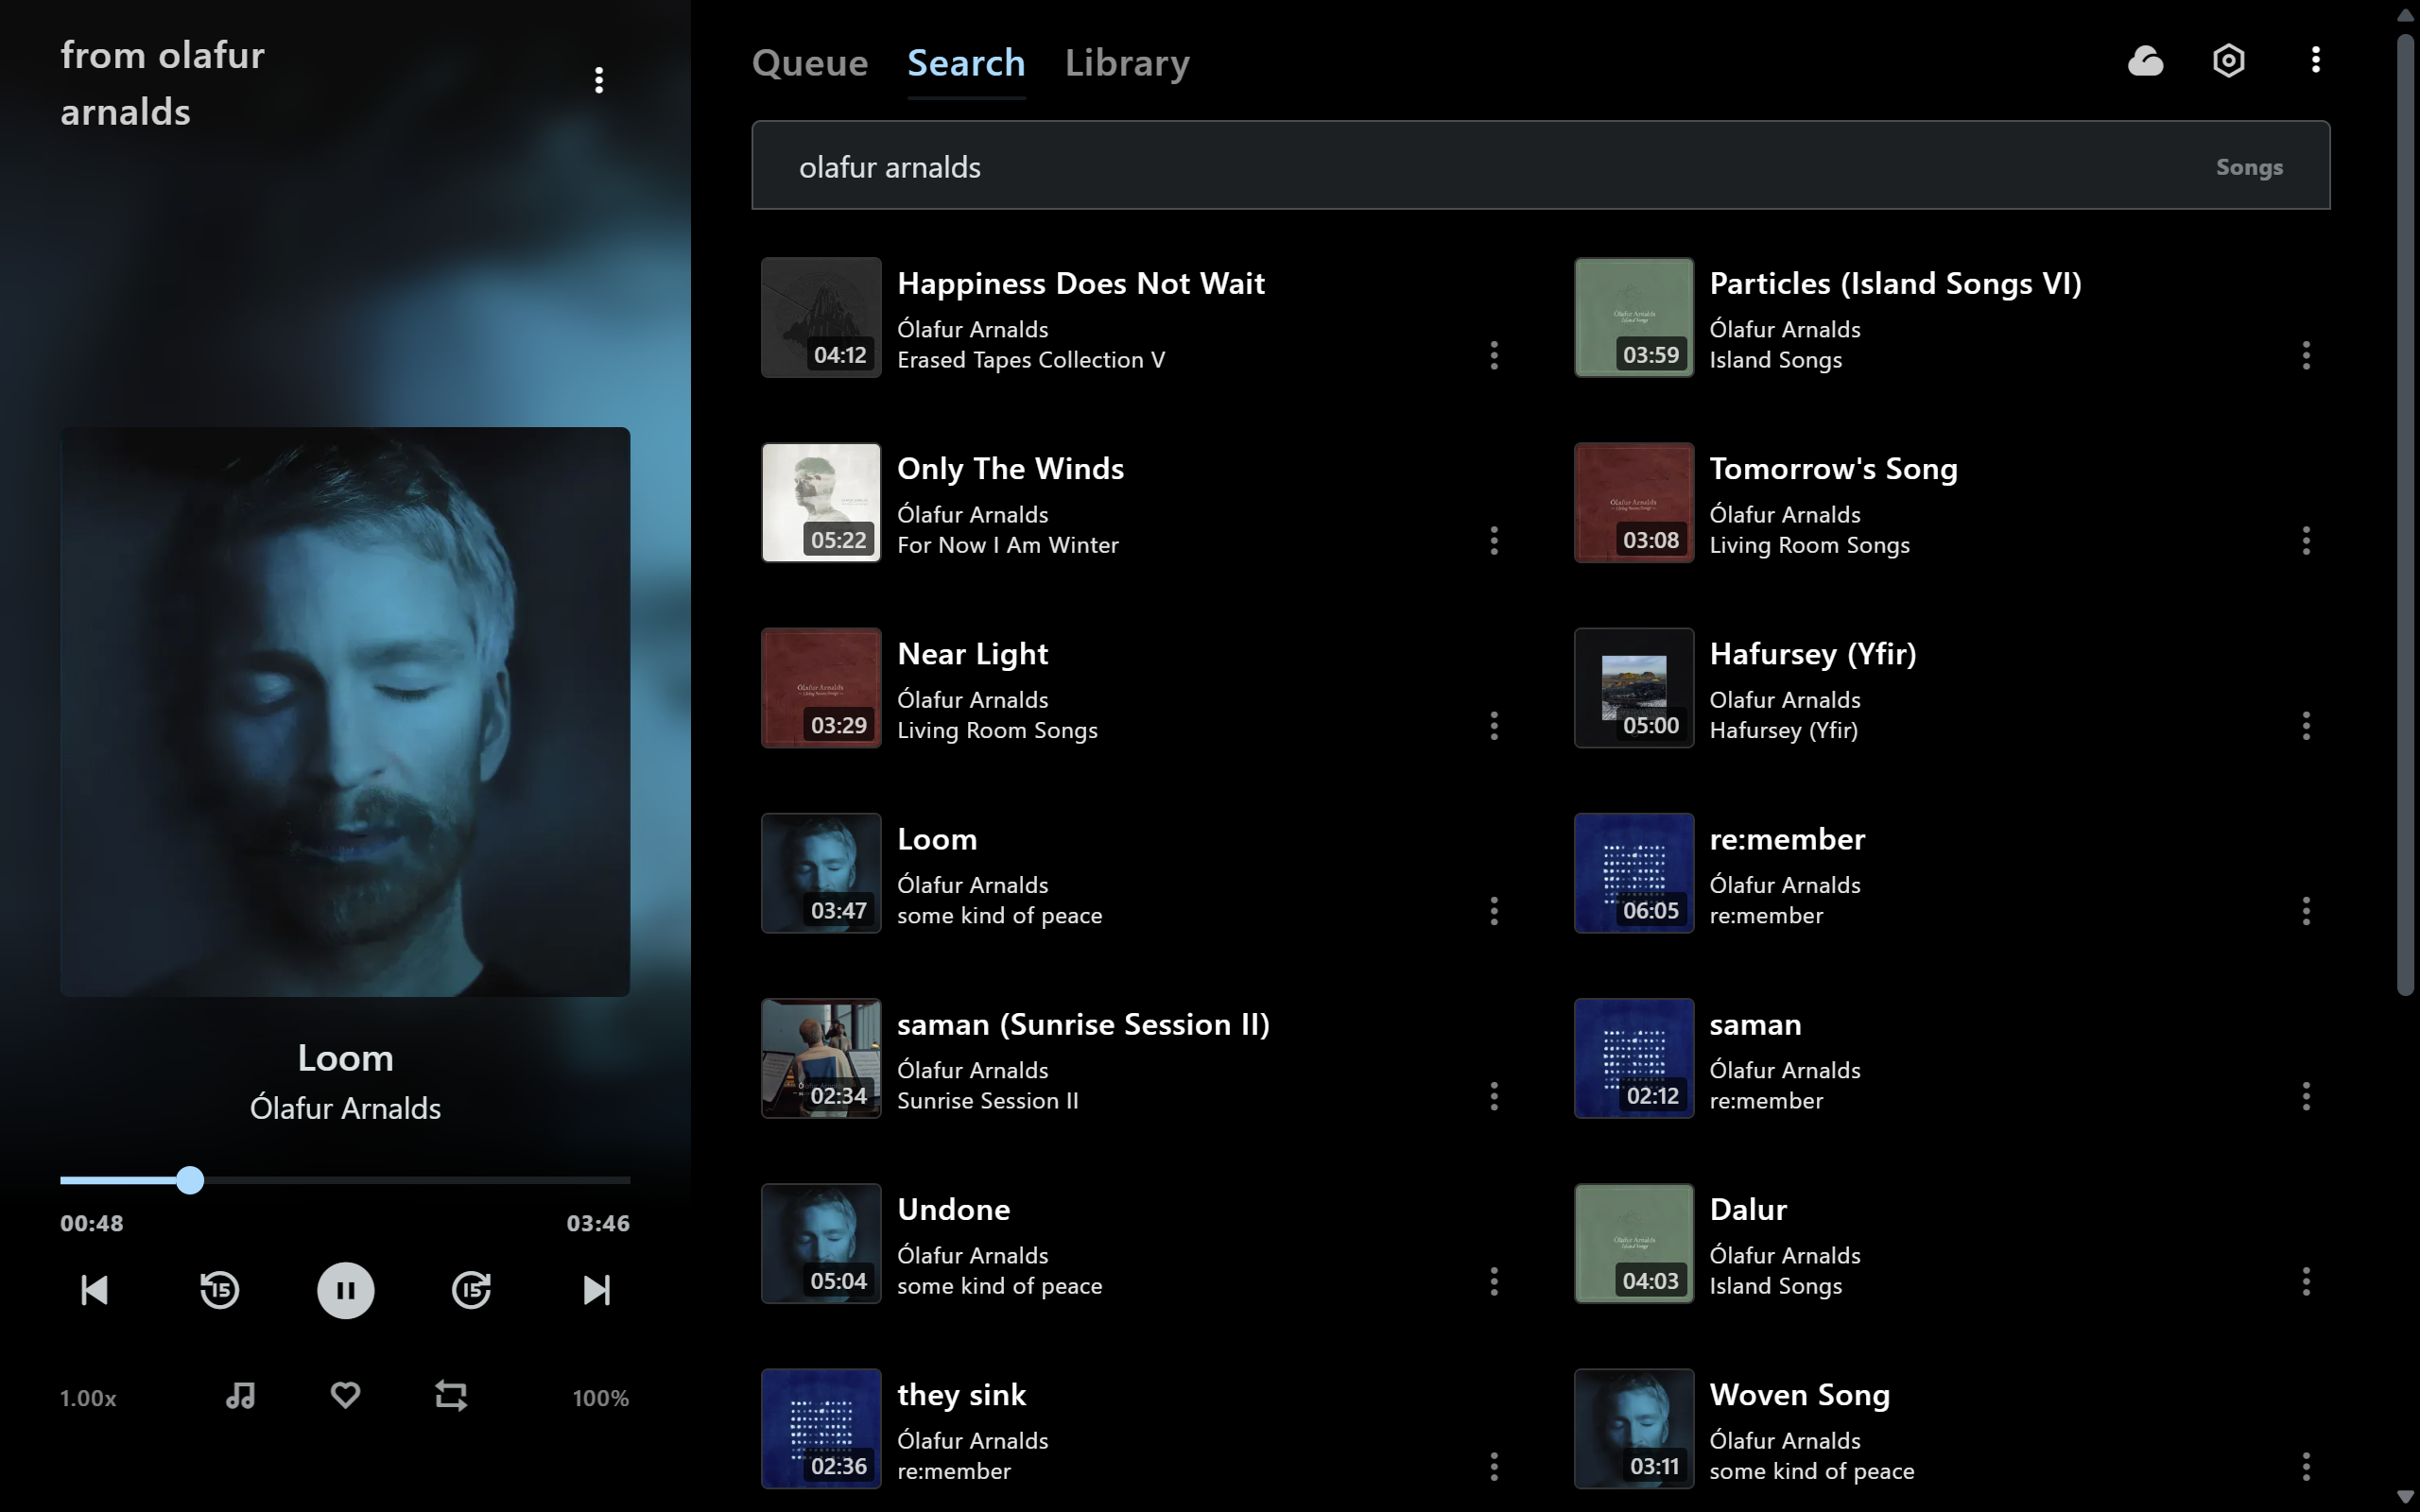Select the Only The Winds song title
Image resolution: width=2420 pixels, height=1512 pixels.
[1011, 469]
